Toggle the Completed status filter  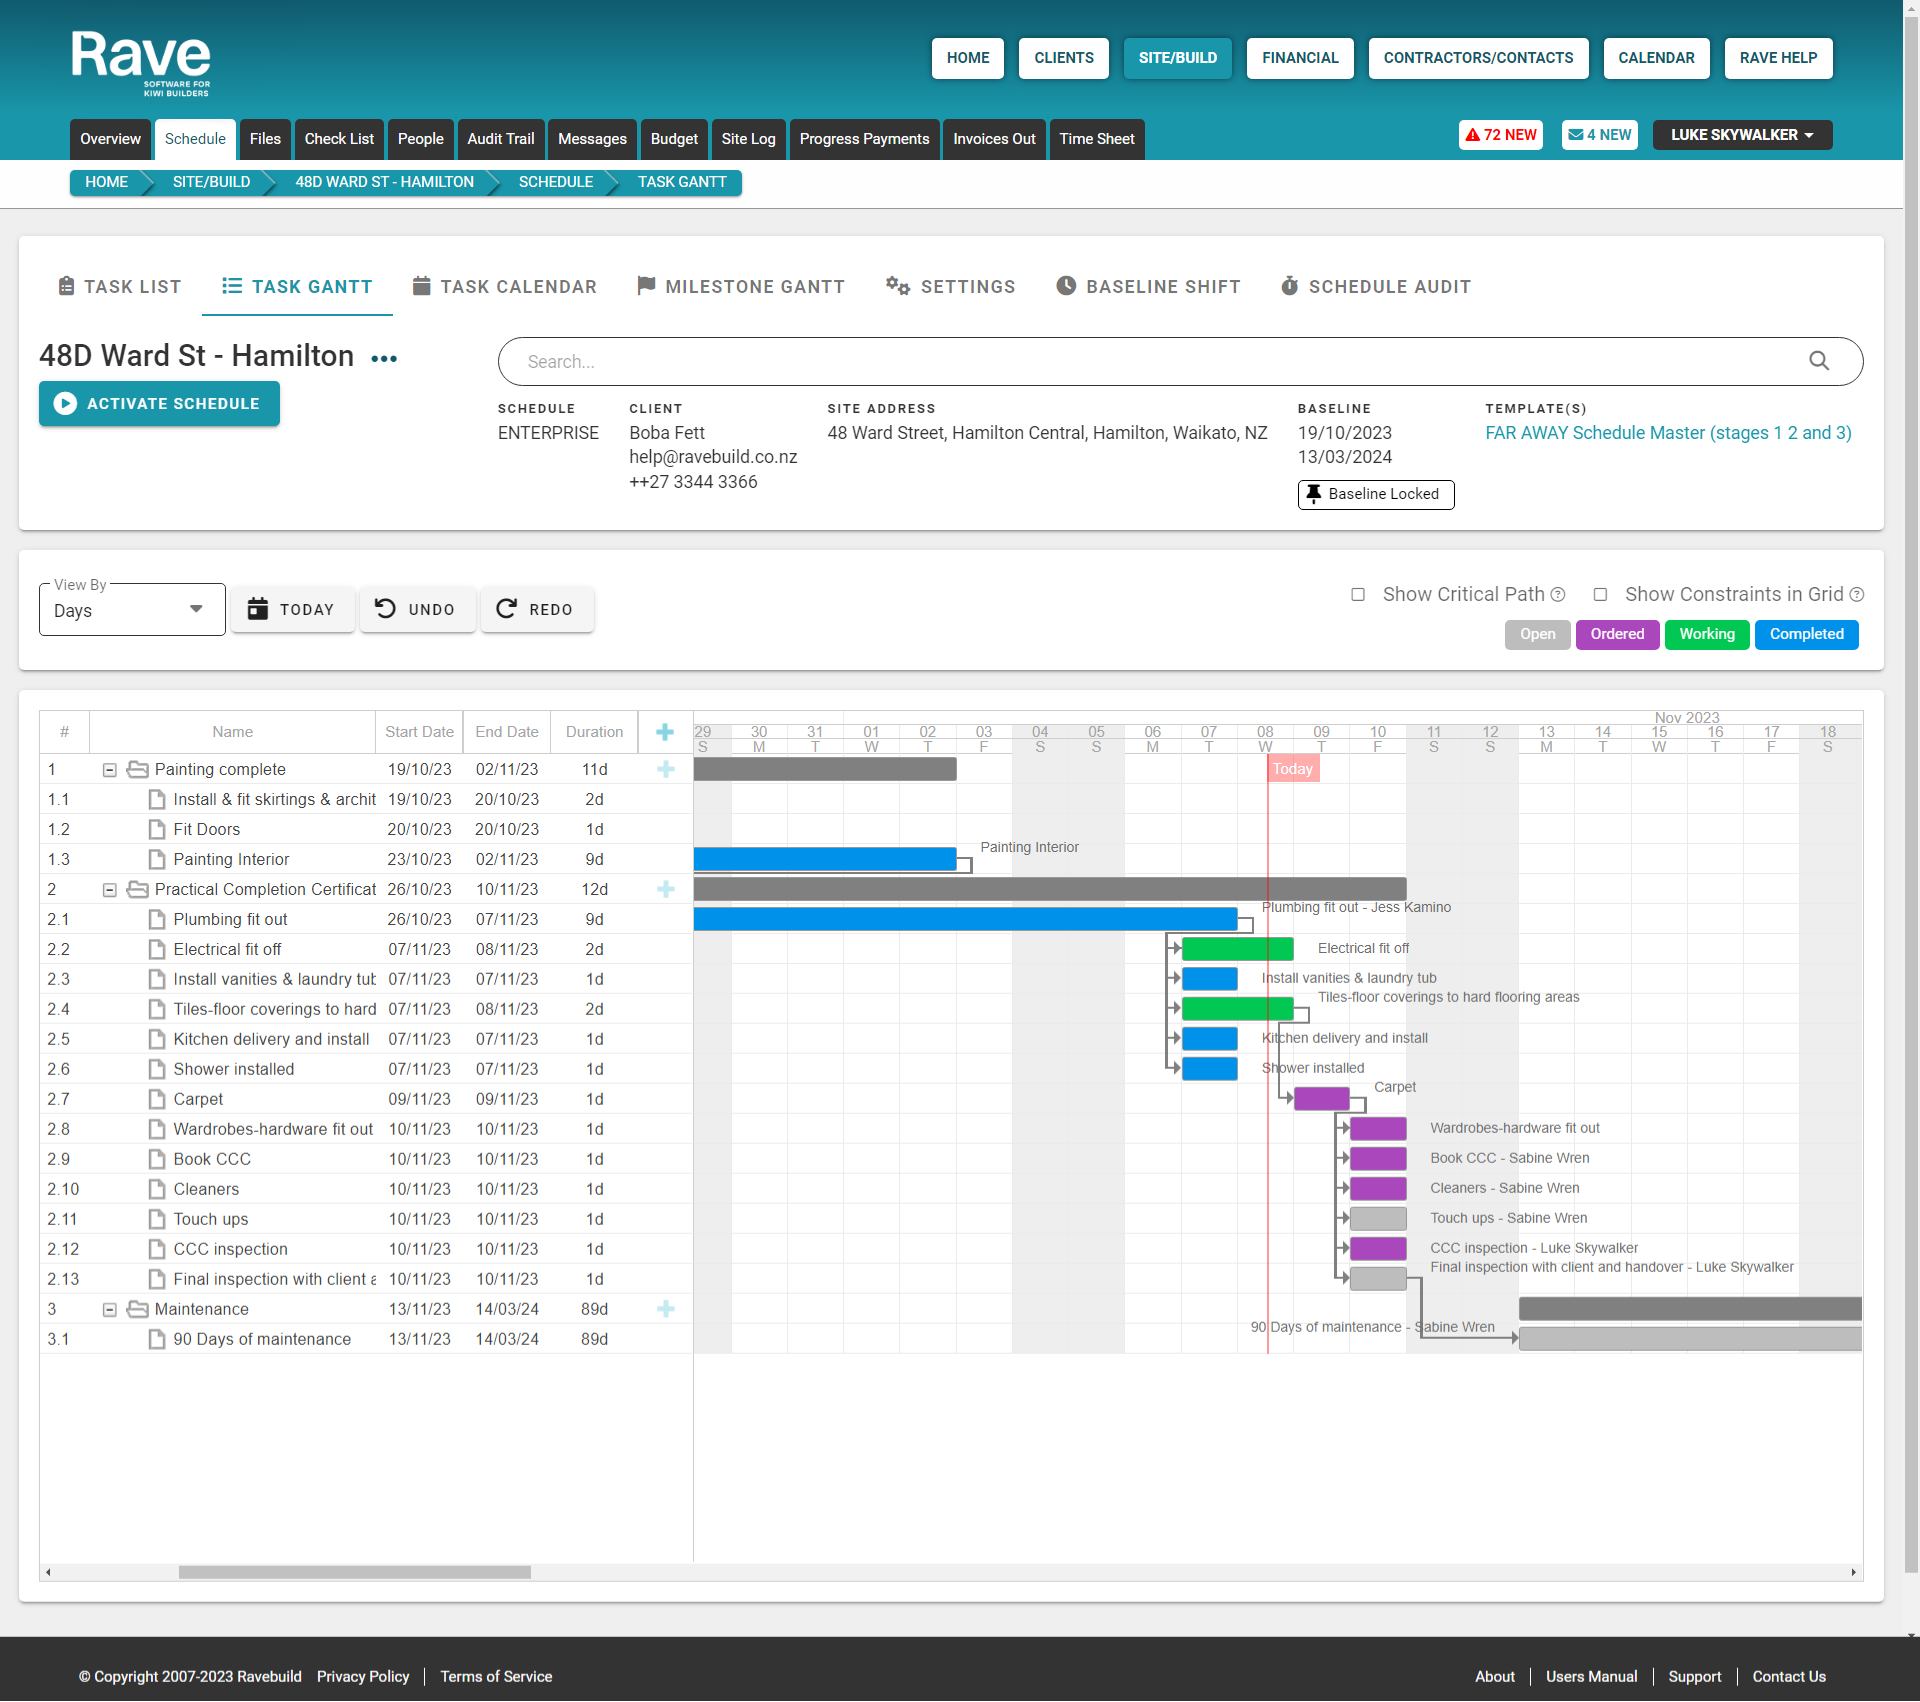point(1806,634)
